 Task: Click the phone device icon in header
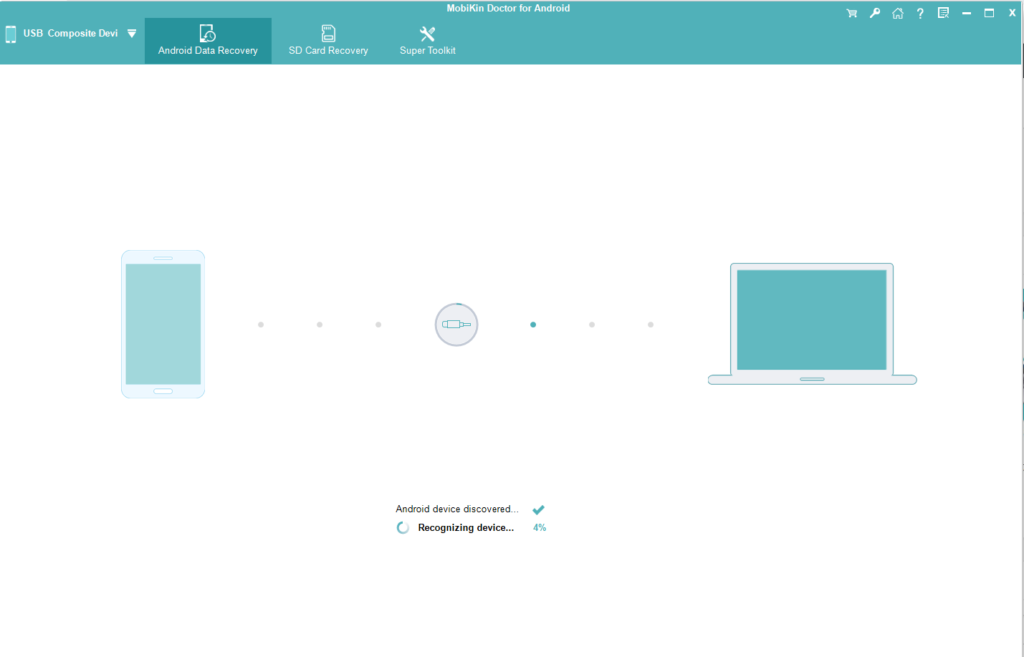tap(10, 34)
